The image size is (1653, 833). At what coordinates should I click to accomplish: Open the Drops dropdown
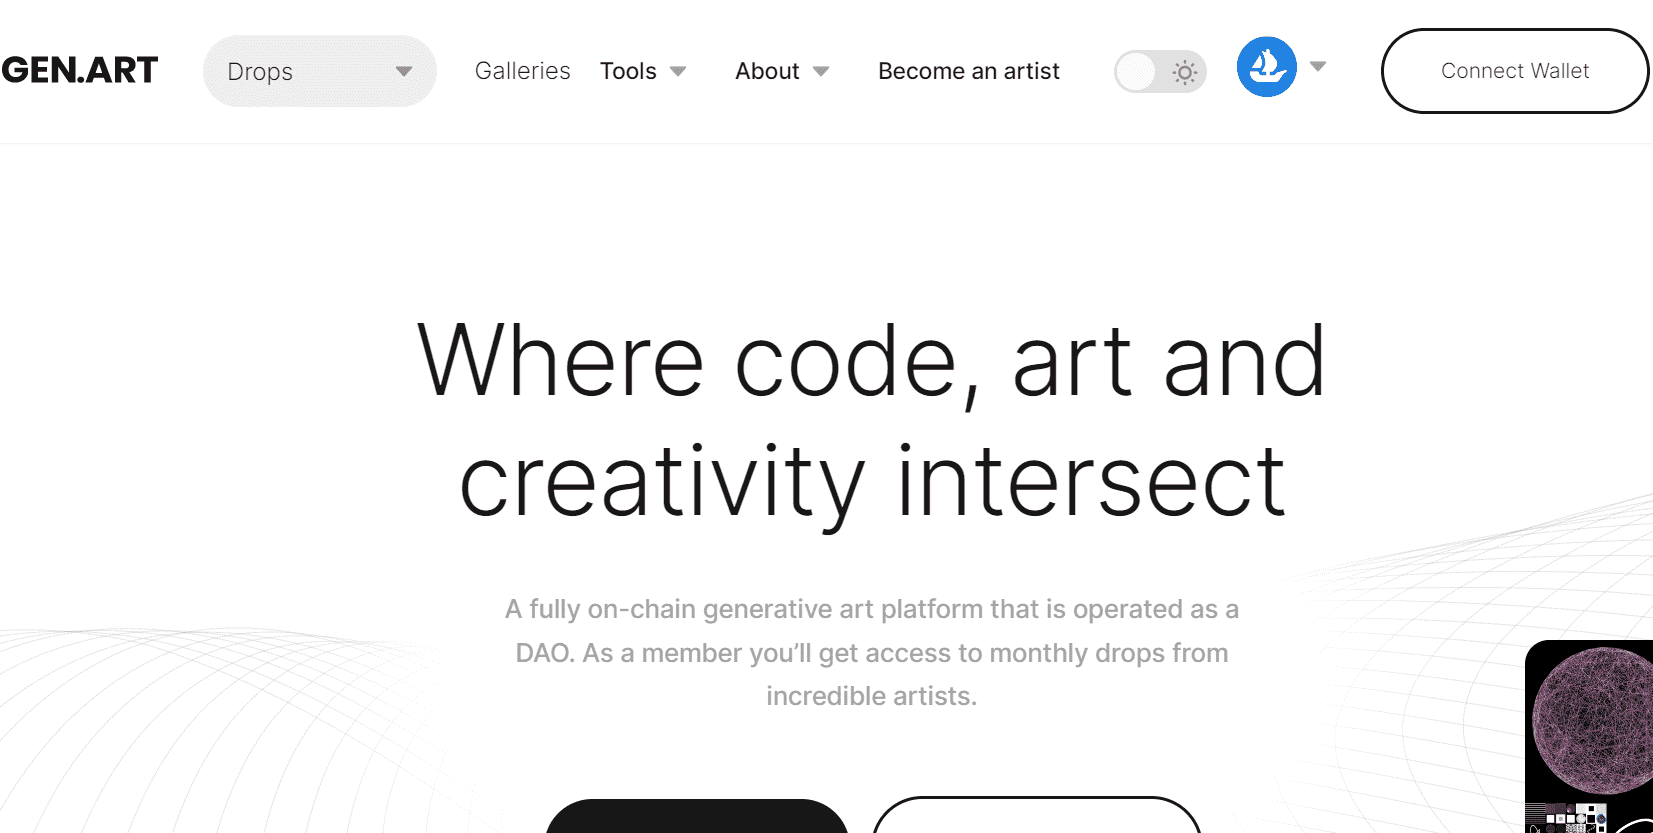318,70
